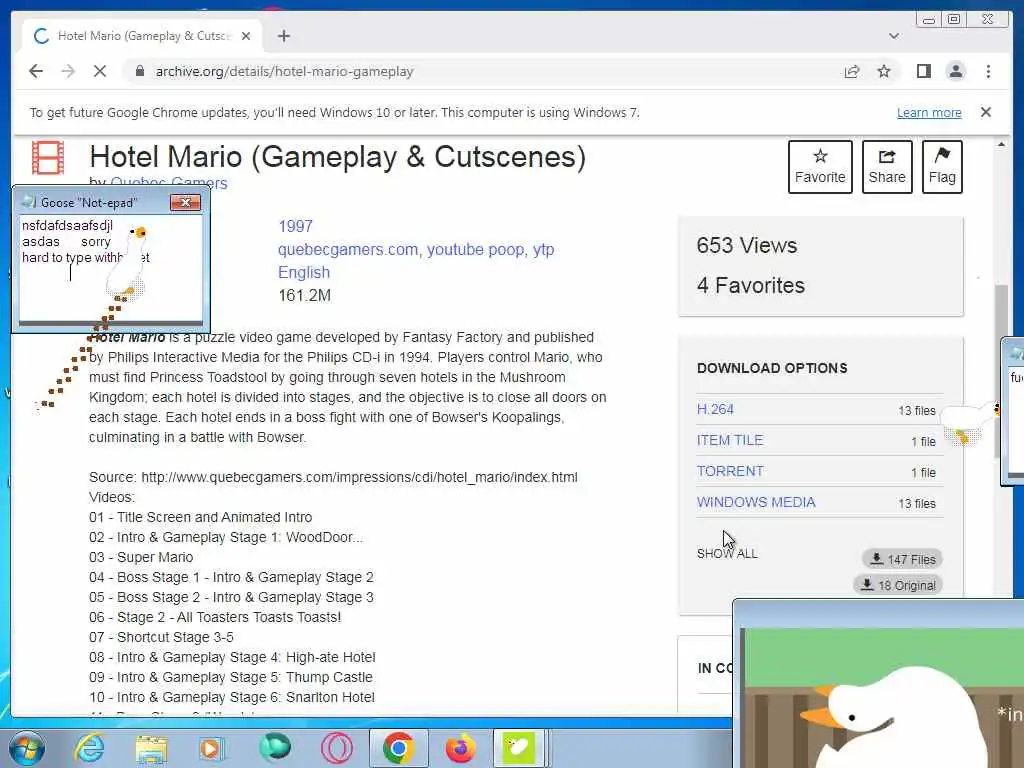The image size is (1024, 768).
Task: Click the Share button on the page
Action: pos(886,167)
